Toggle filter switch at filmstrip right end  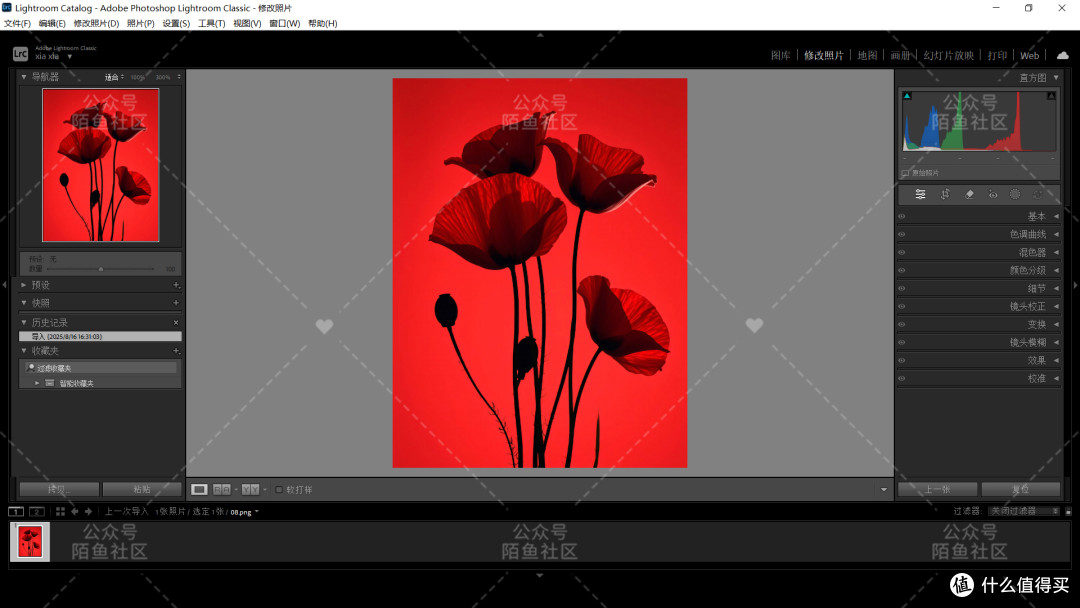pyautogui.click(x=1068, y=512)
